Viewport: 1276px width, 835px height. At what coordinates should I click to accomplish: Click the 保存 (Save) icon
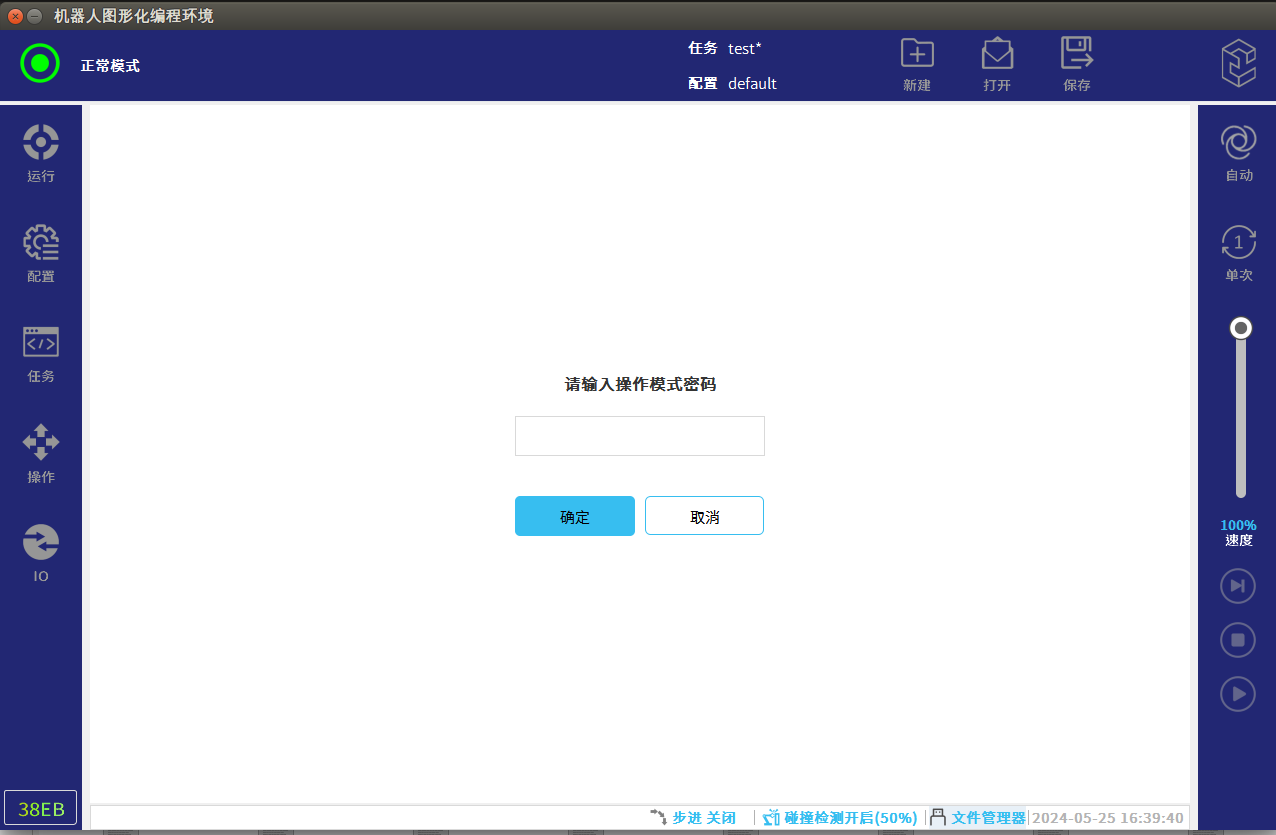(x=1077, y=55)
